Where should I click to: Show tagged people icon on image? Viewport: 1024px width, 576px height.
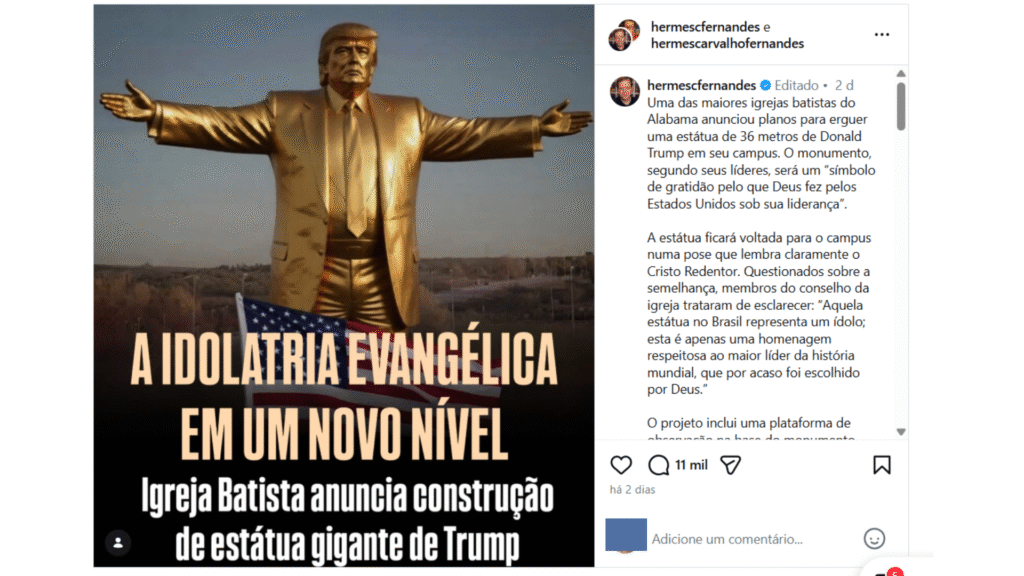point(118,542)
